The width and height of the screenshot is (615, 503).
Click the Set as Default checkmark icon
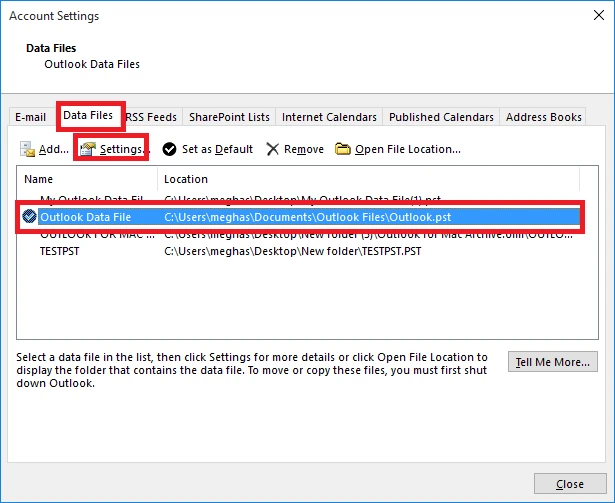pyautogui.click(x=169, y=149)
